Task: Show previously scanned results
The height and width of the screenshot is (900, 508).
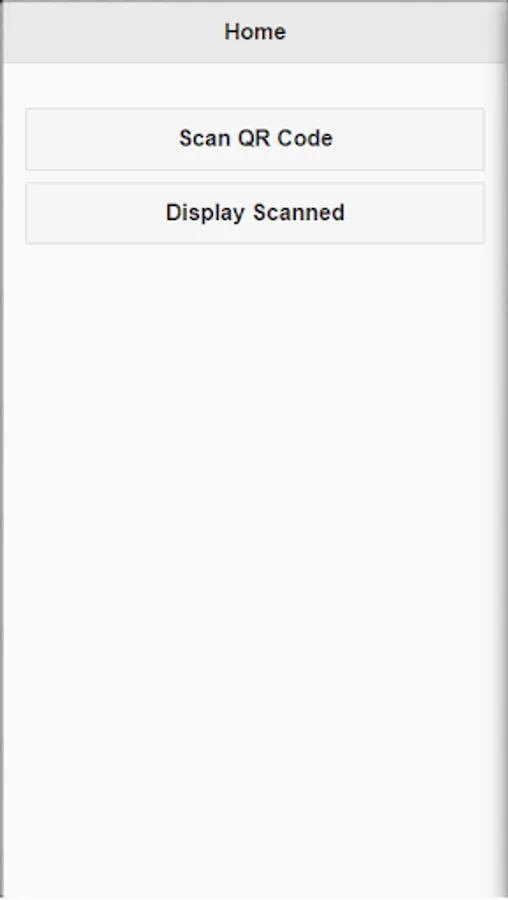Action: click(255, 213)
